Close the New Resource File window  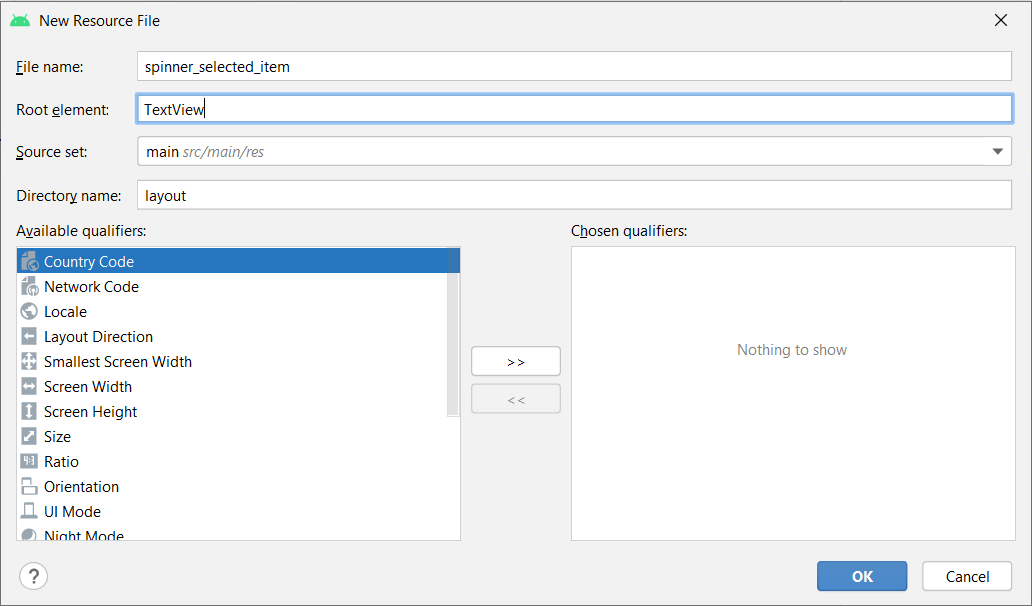point(1001,20)
